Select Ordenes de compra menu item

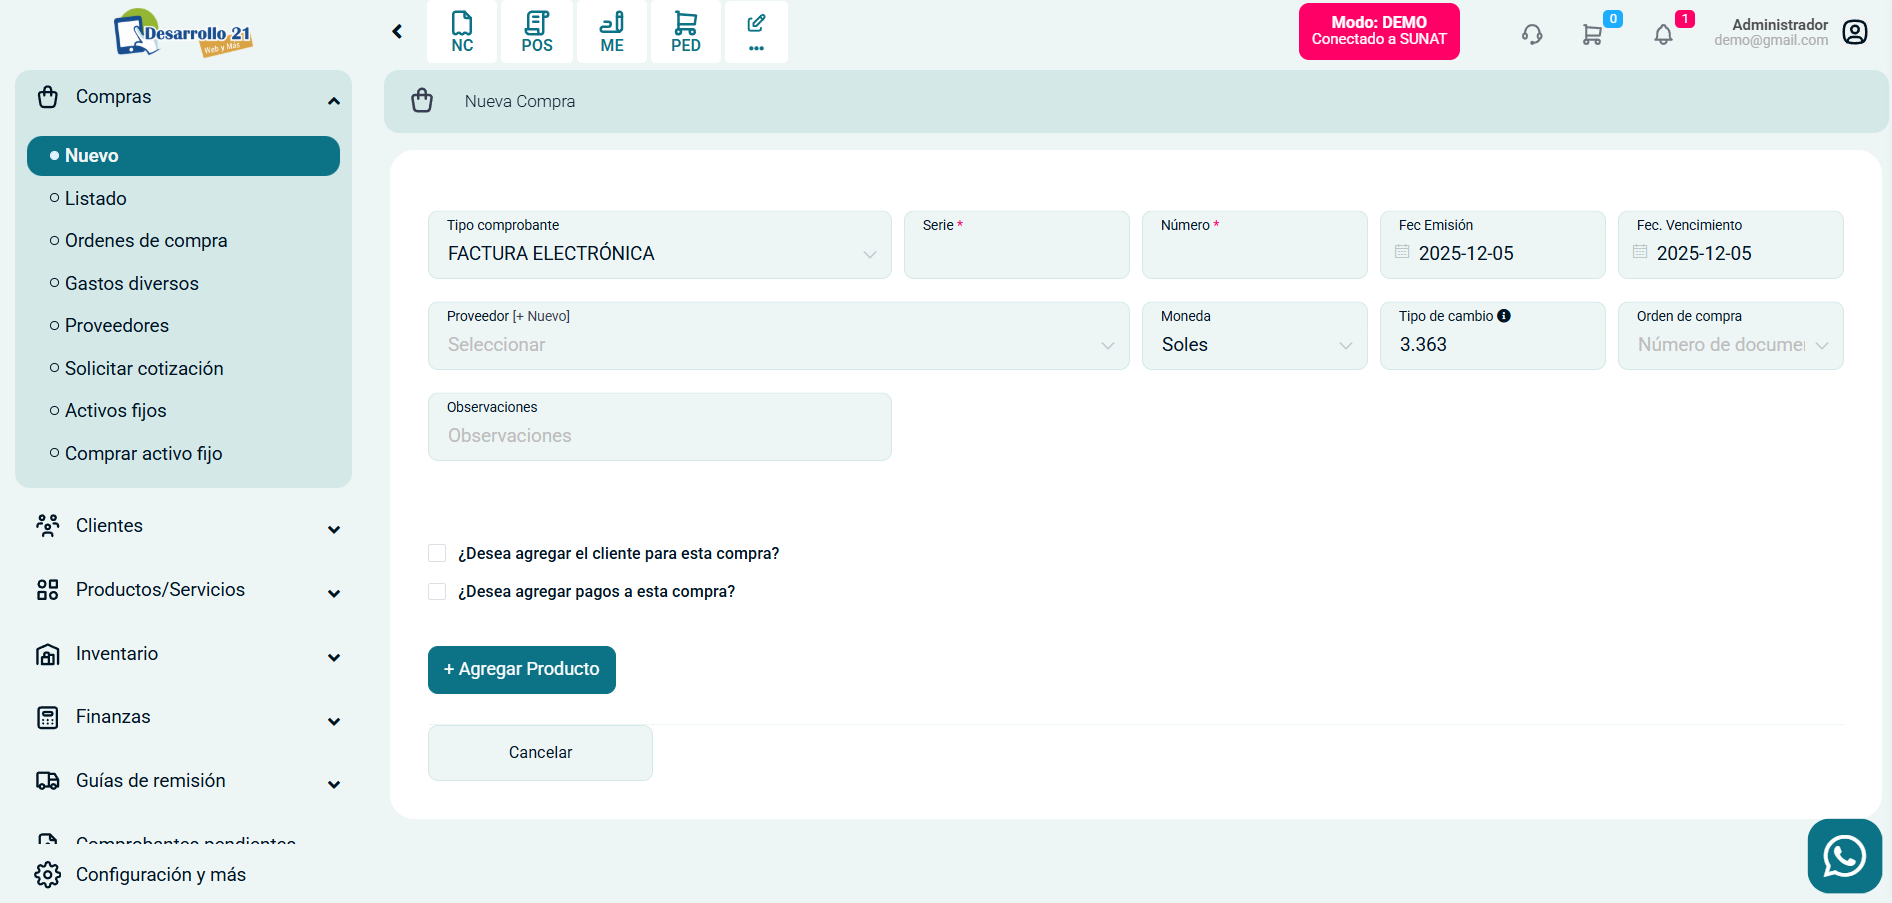point(146,241)
